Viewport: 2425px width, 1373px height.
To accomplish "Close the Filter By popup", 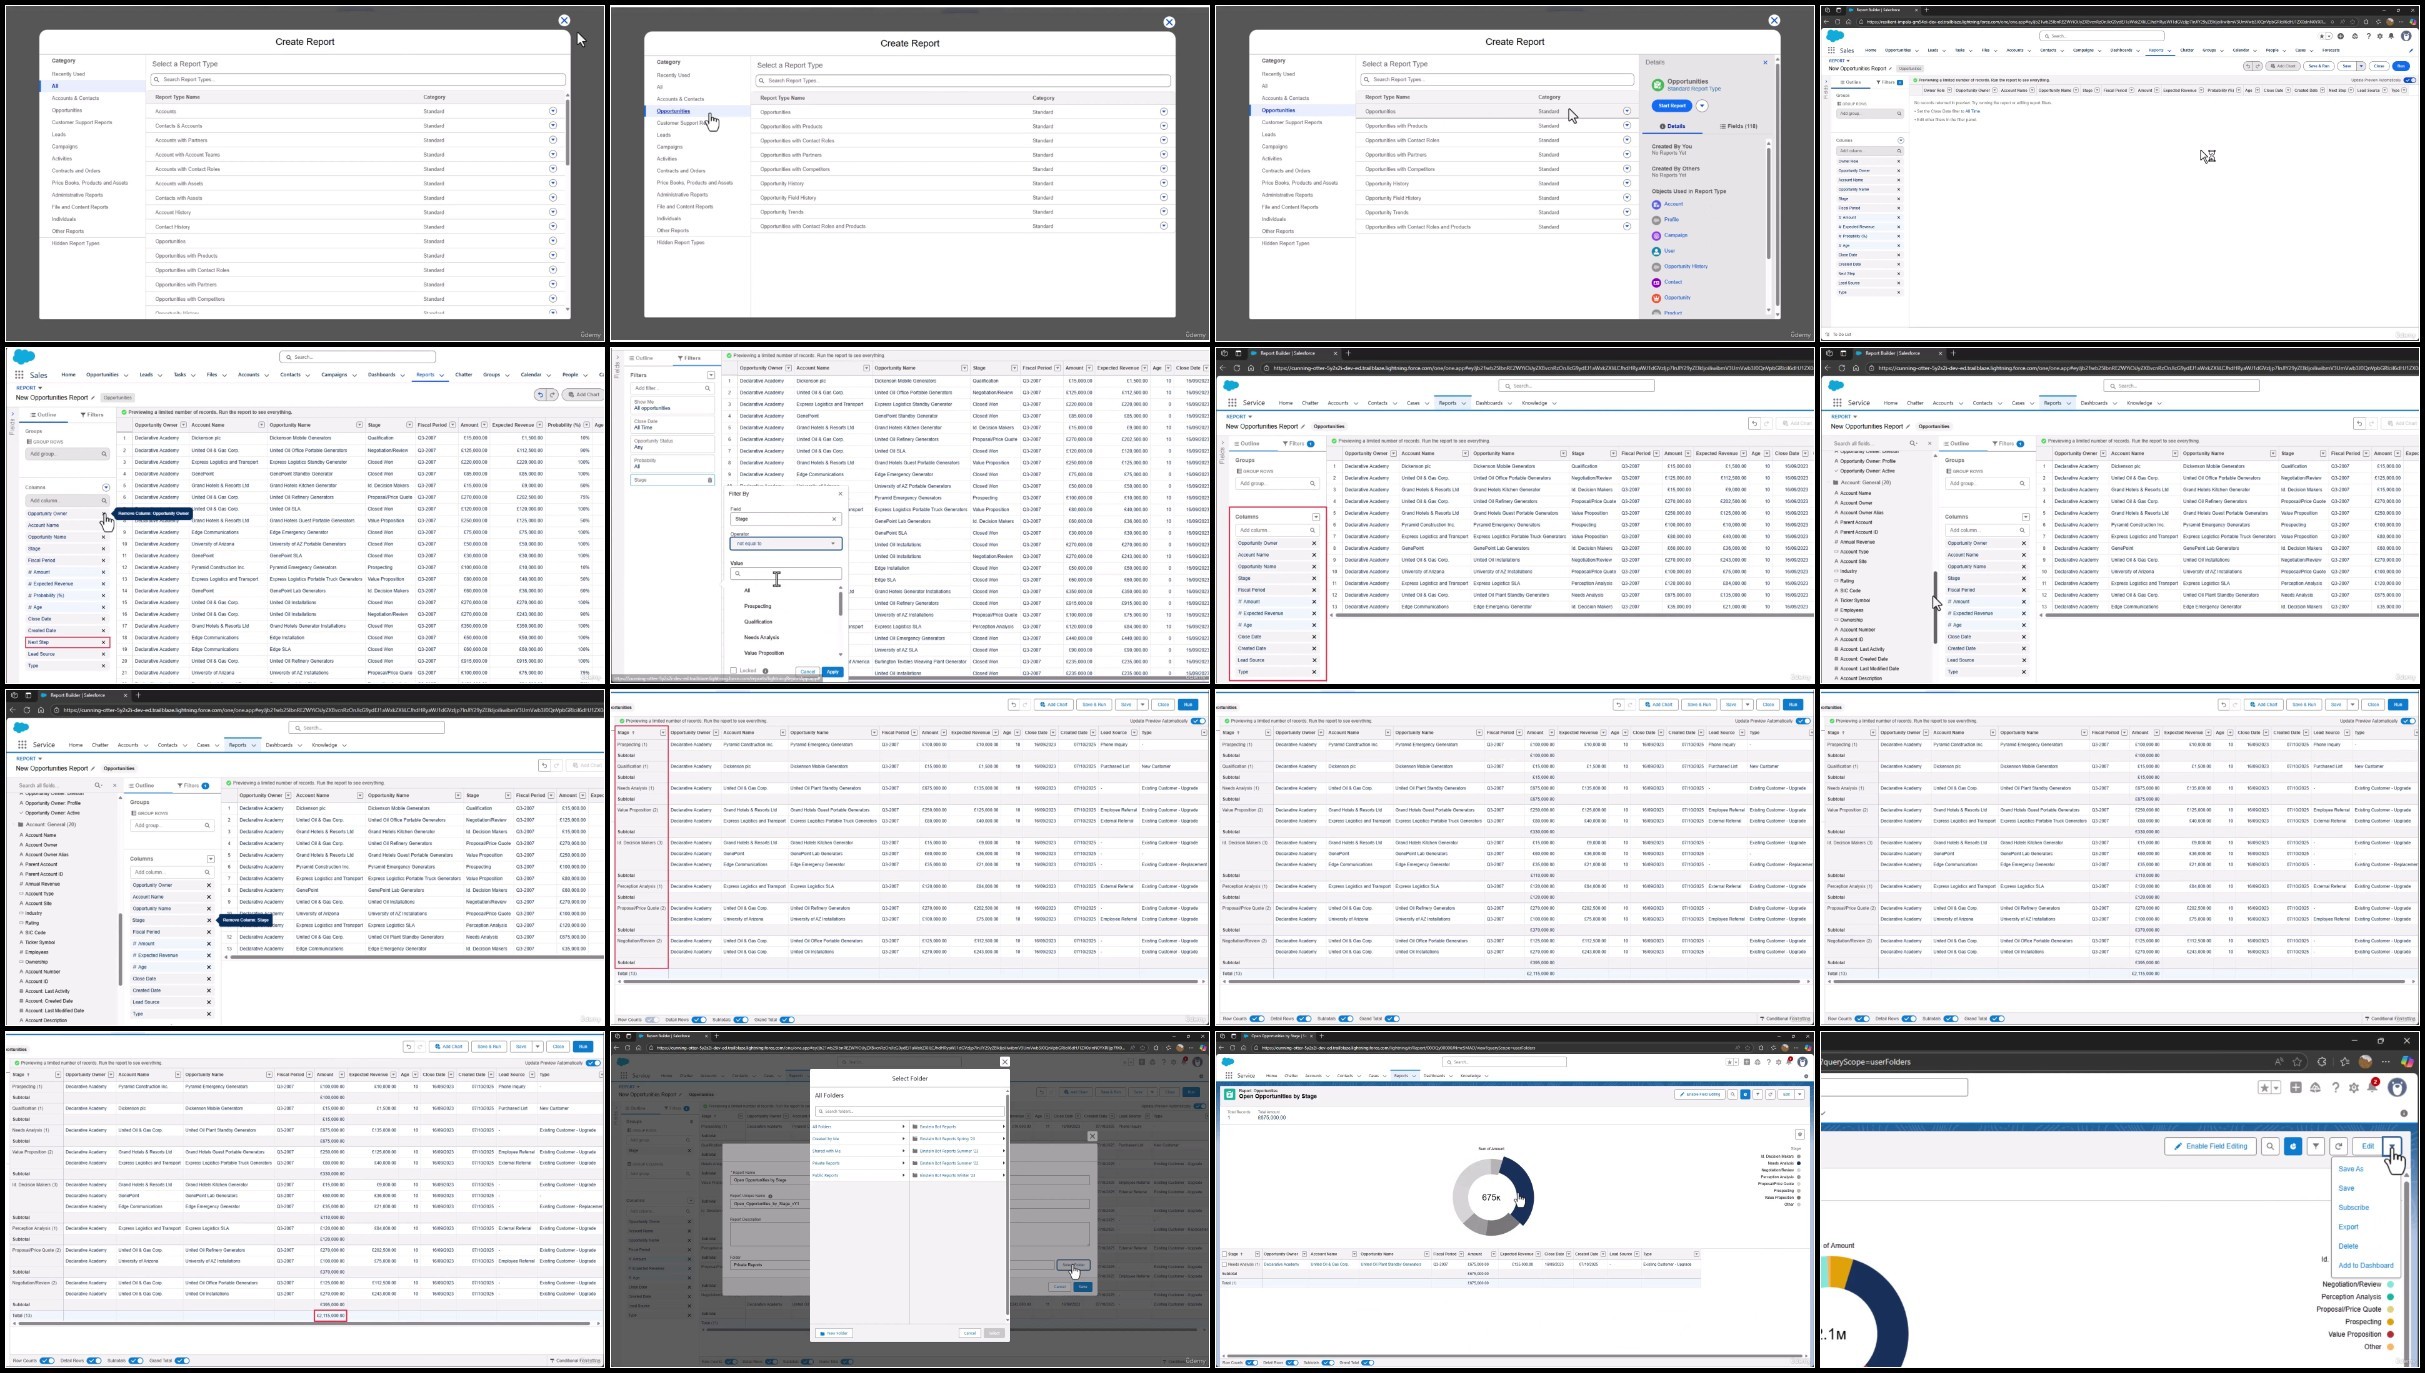I will pyautogui.click(x=840, y=493).
